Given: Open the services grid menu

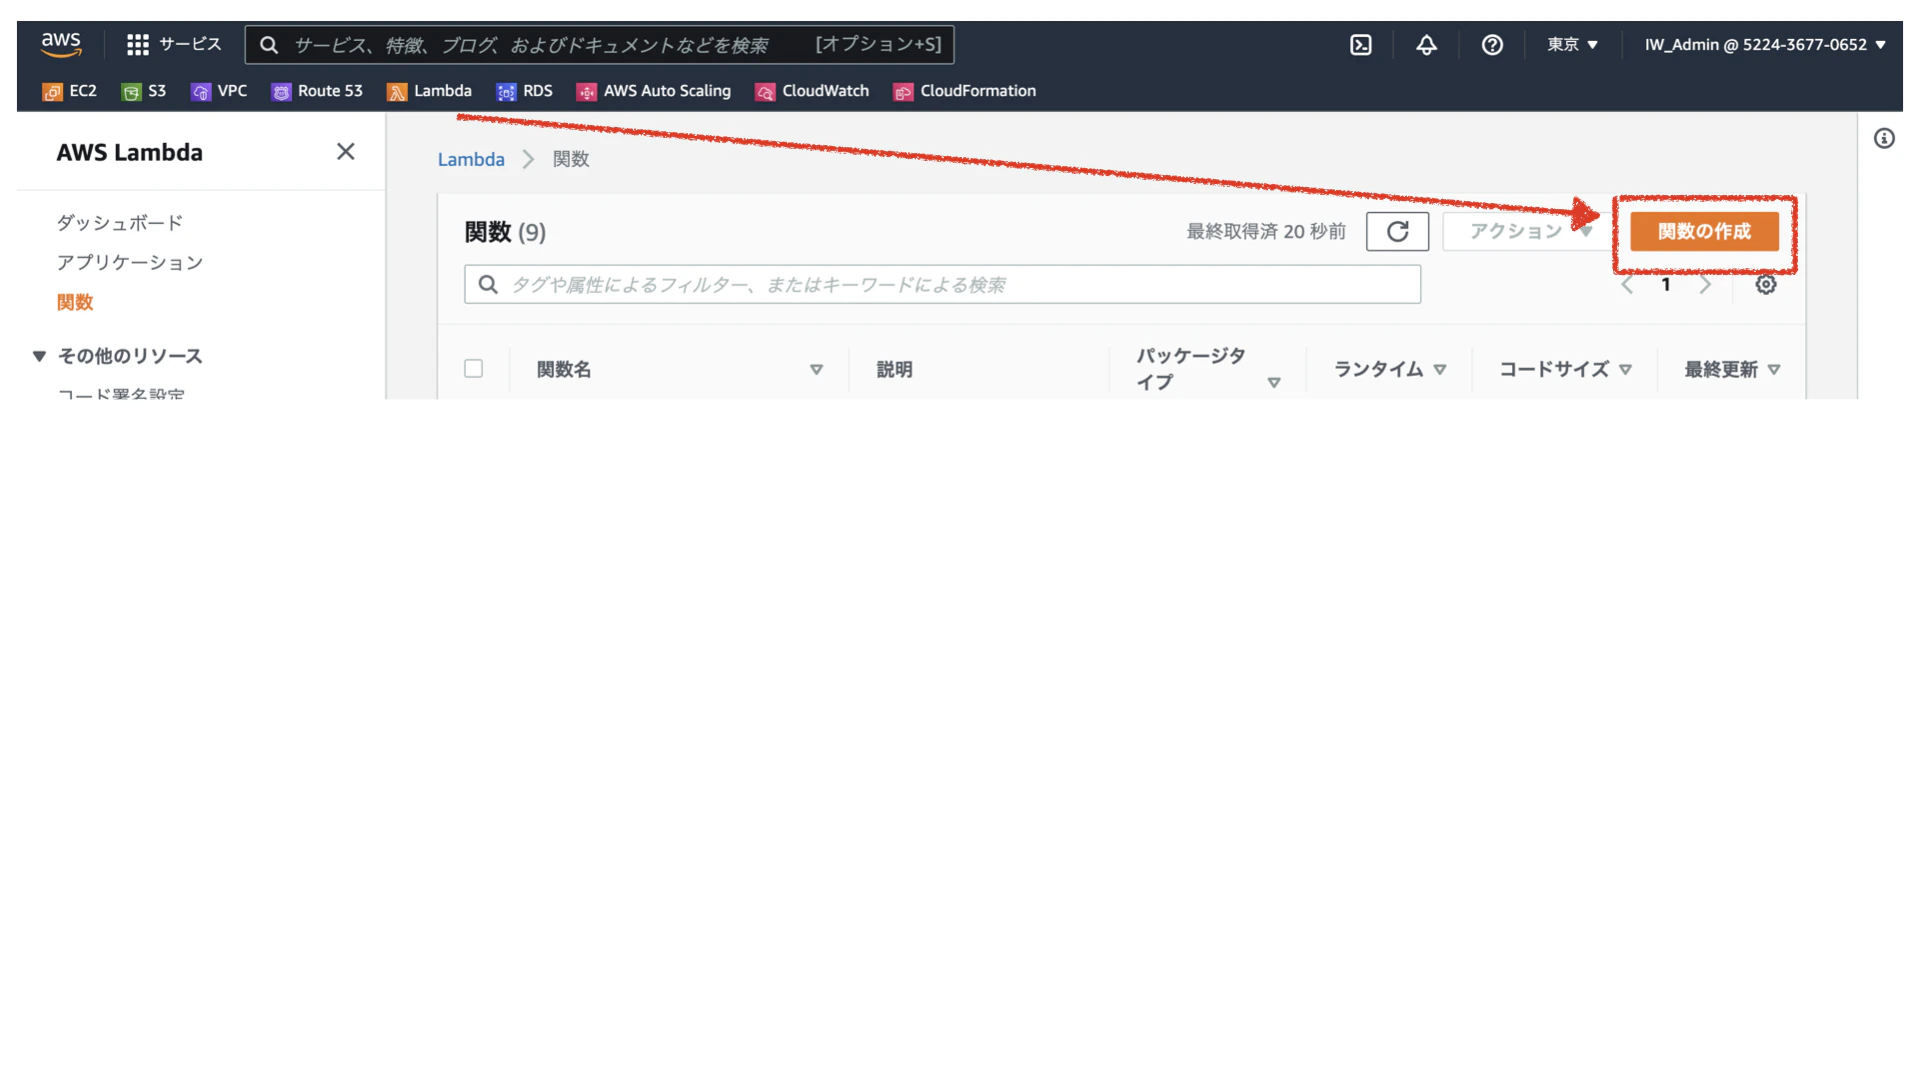Looking at the screenshot, I should pyautogui.click(x=136, y=44).
